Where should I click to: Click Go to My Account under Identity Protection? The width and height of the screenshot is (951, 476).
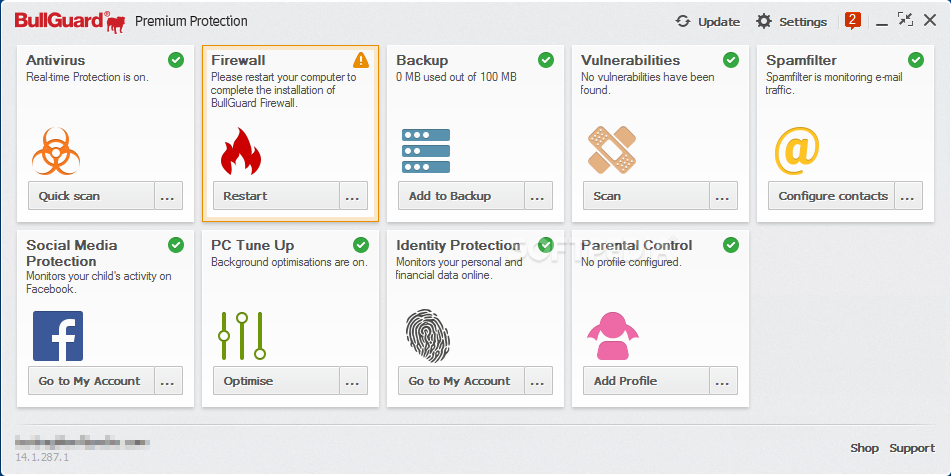point(462,380)
